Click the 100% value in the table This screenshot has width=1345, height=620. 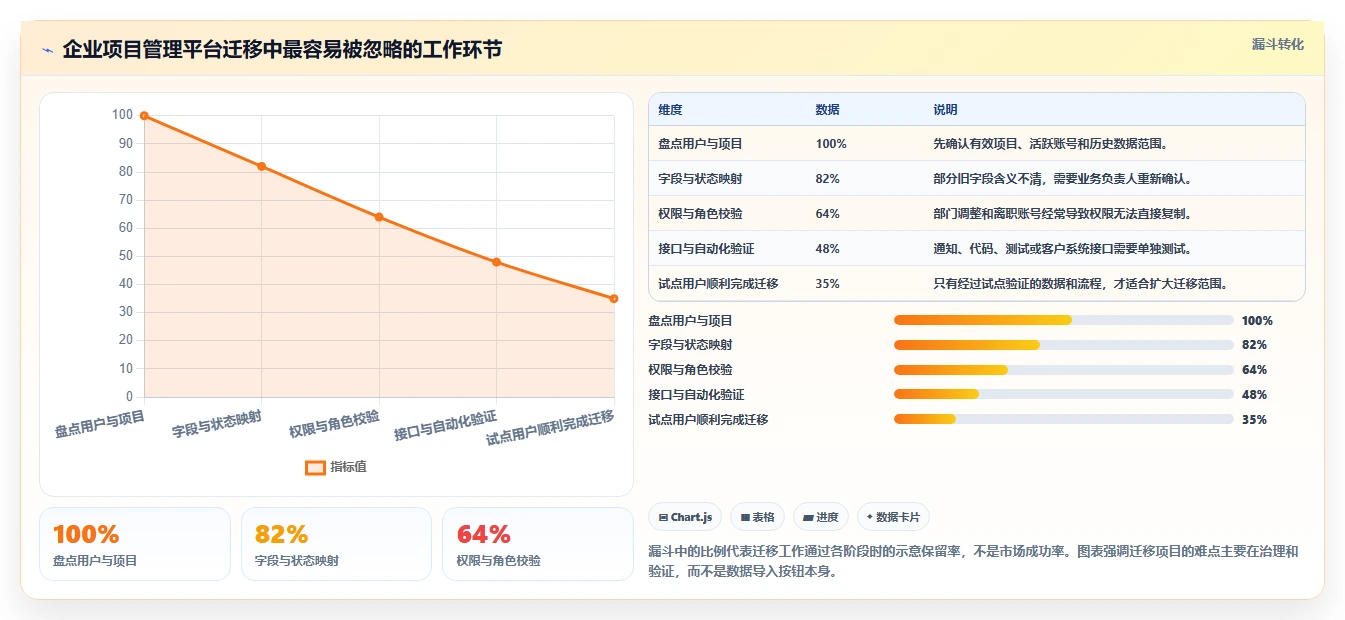[831, 144]
